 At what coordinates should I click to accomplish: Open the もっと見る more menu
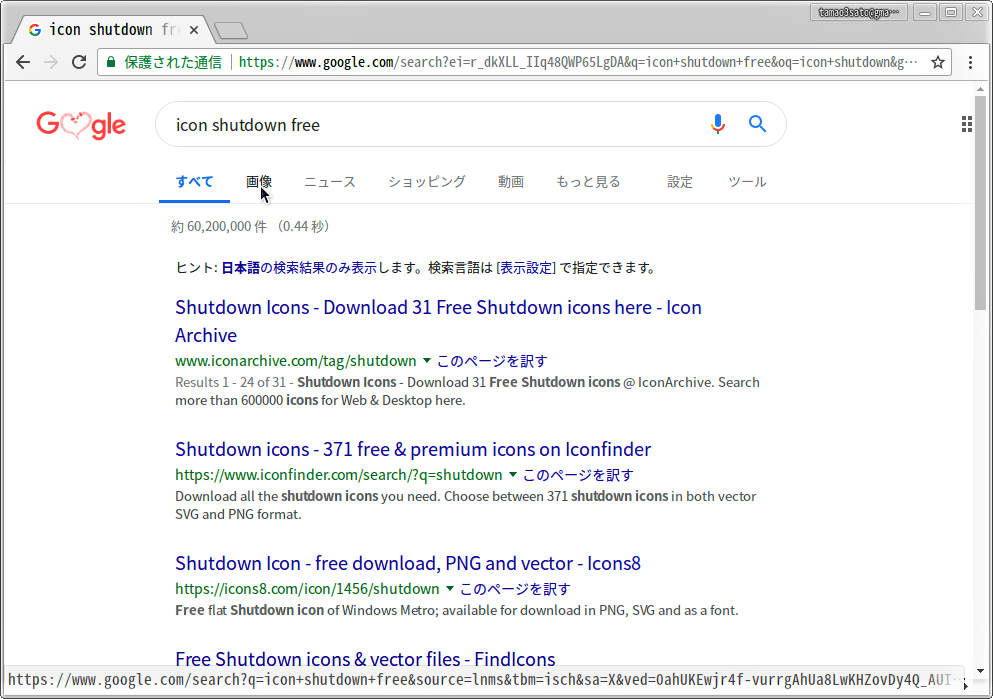(x=588, y=182)
